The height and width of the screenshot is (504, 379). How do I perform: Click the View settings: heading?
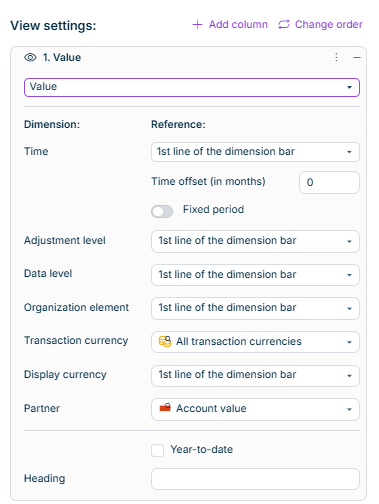[53, 26]
